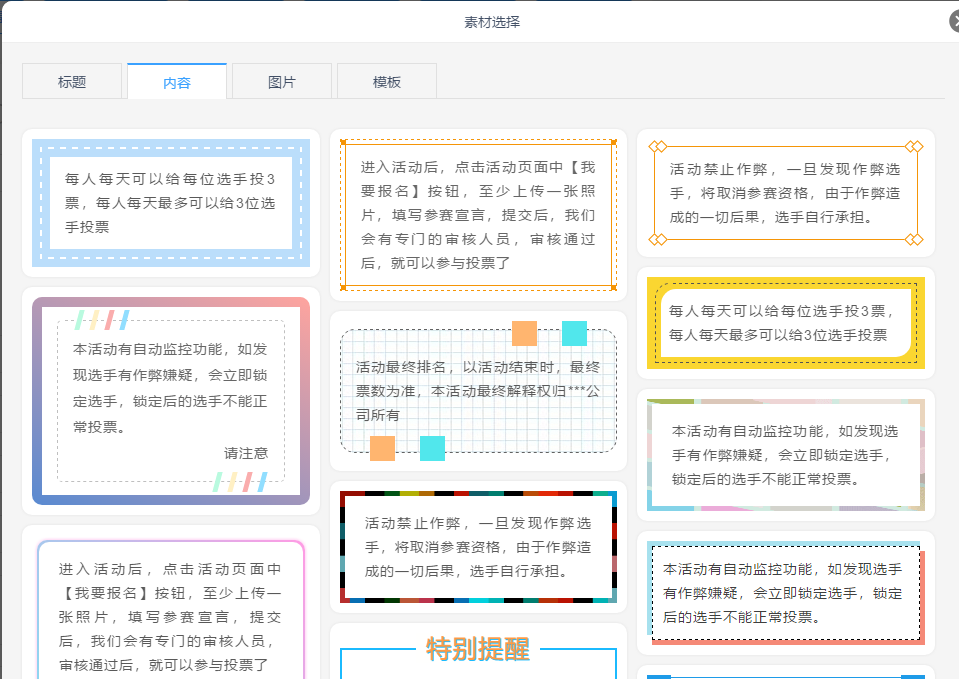Select the multicolor striped-border no-cheating card
Image resolution: width=959 pixels, height=679 pixels.
(x=478, y=547)
